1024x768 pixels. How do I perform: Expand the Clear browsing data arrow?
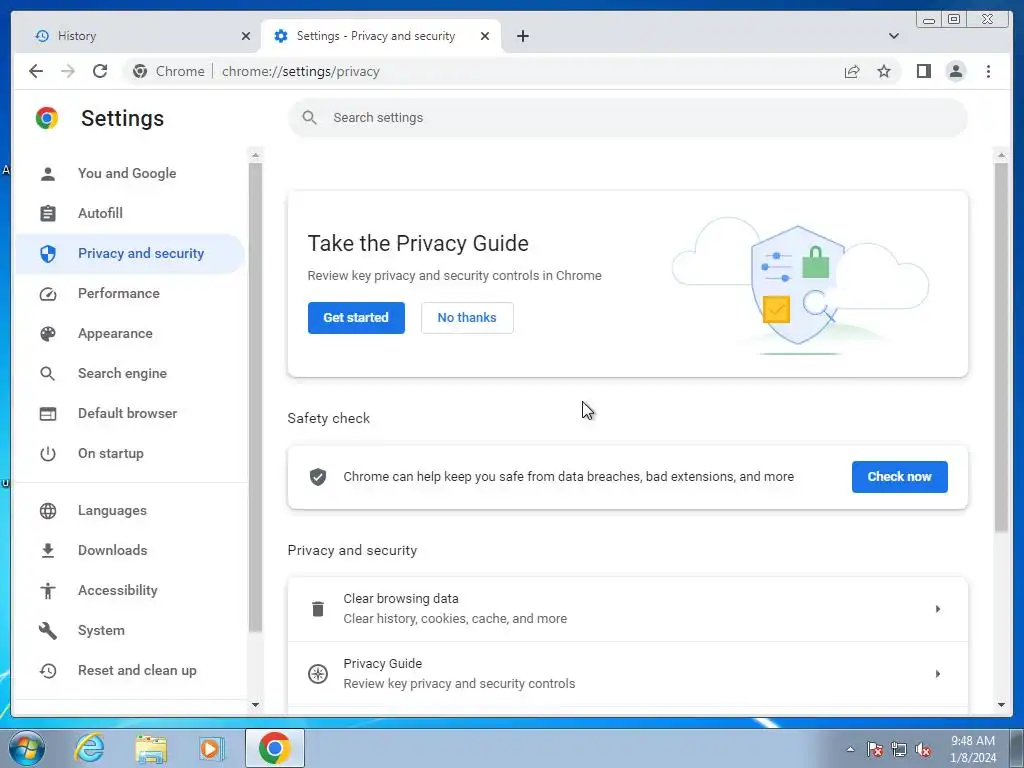tap(937, 609)
